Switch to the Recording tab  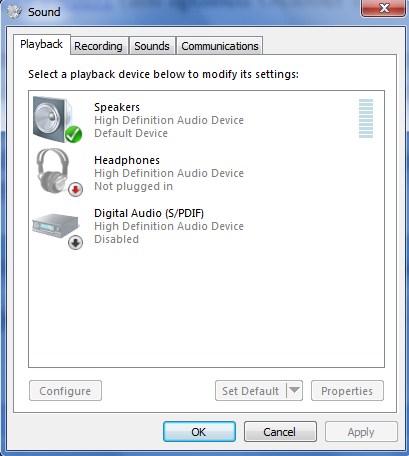point(98,46)
